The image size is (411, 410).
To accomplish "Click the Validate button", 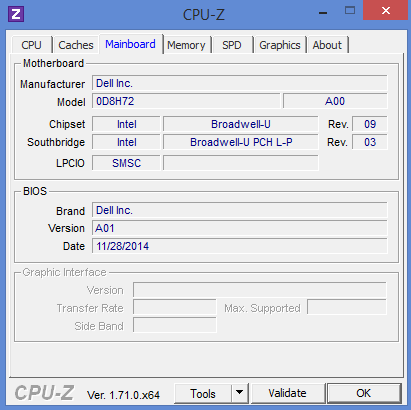I will coord(288,393).
